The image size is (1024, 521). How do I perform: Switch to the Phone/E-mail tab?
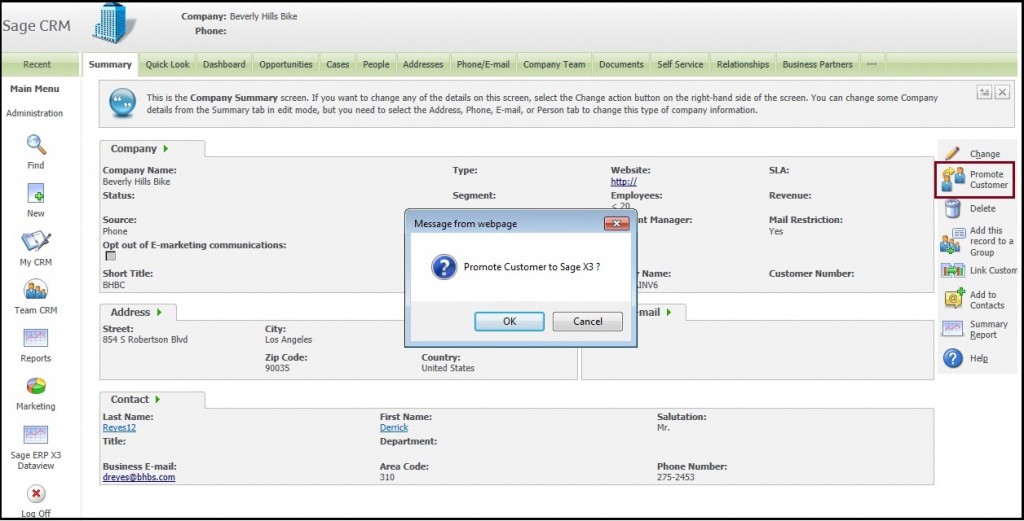pos(483,65)
